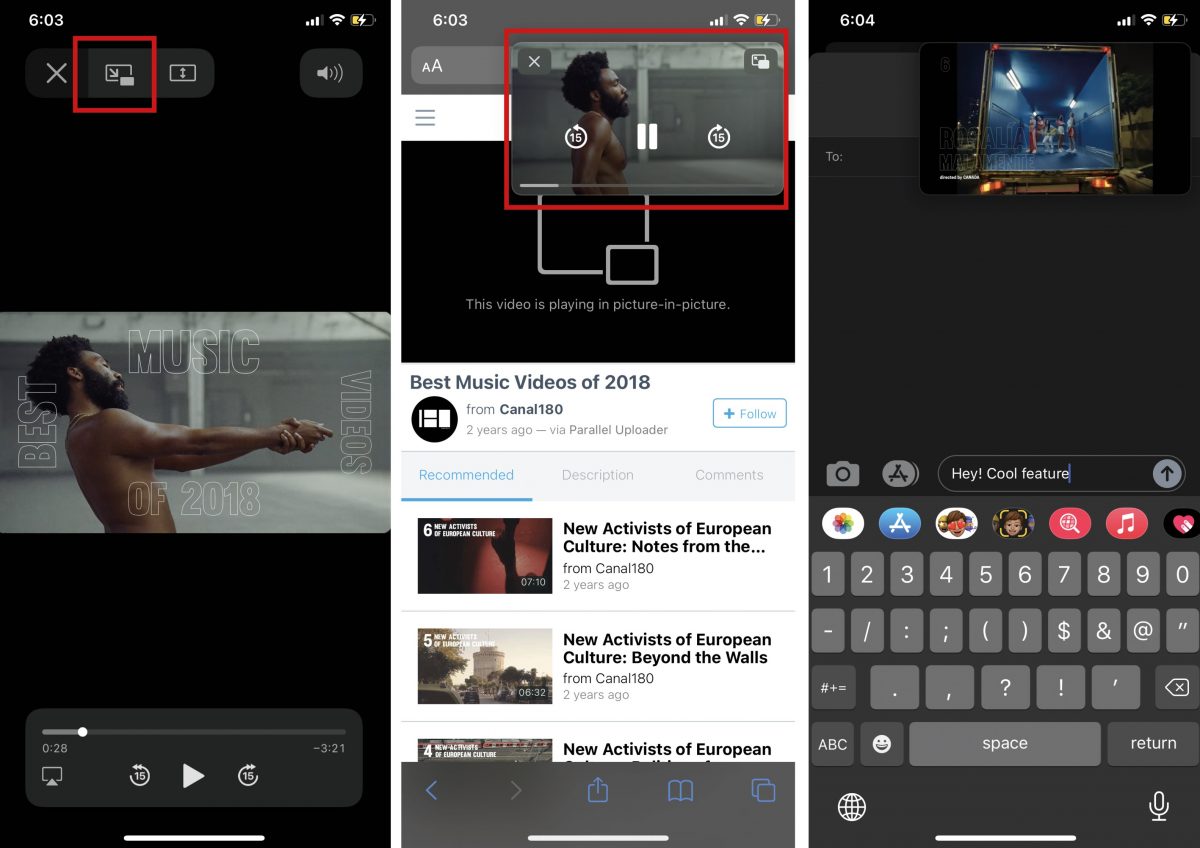Send the message with the arrow button
This screenshot has width=1200, height=848.
1166,473
